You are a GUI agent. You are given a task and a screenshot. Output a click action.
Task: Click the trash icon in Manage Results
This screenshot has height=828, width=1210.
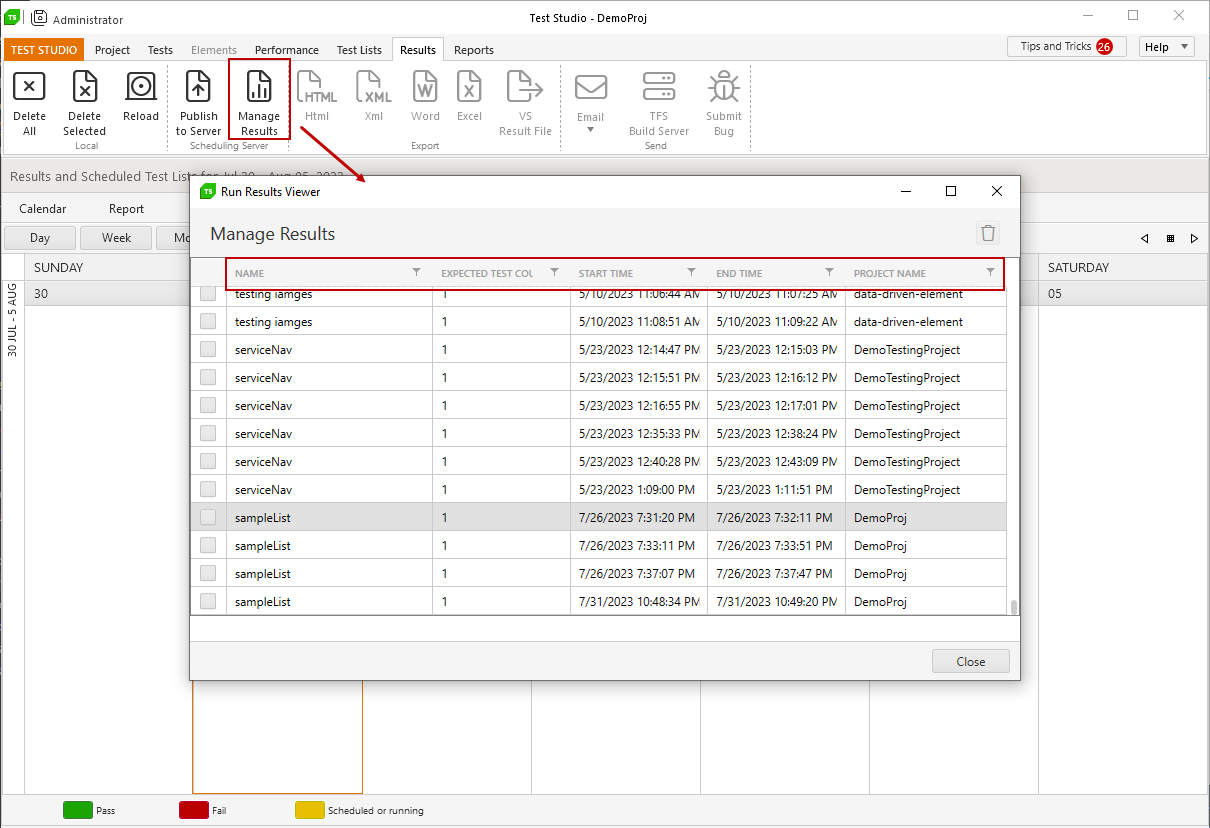988,233
